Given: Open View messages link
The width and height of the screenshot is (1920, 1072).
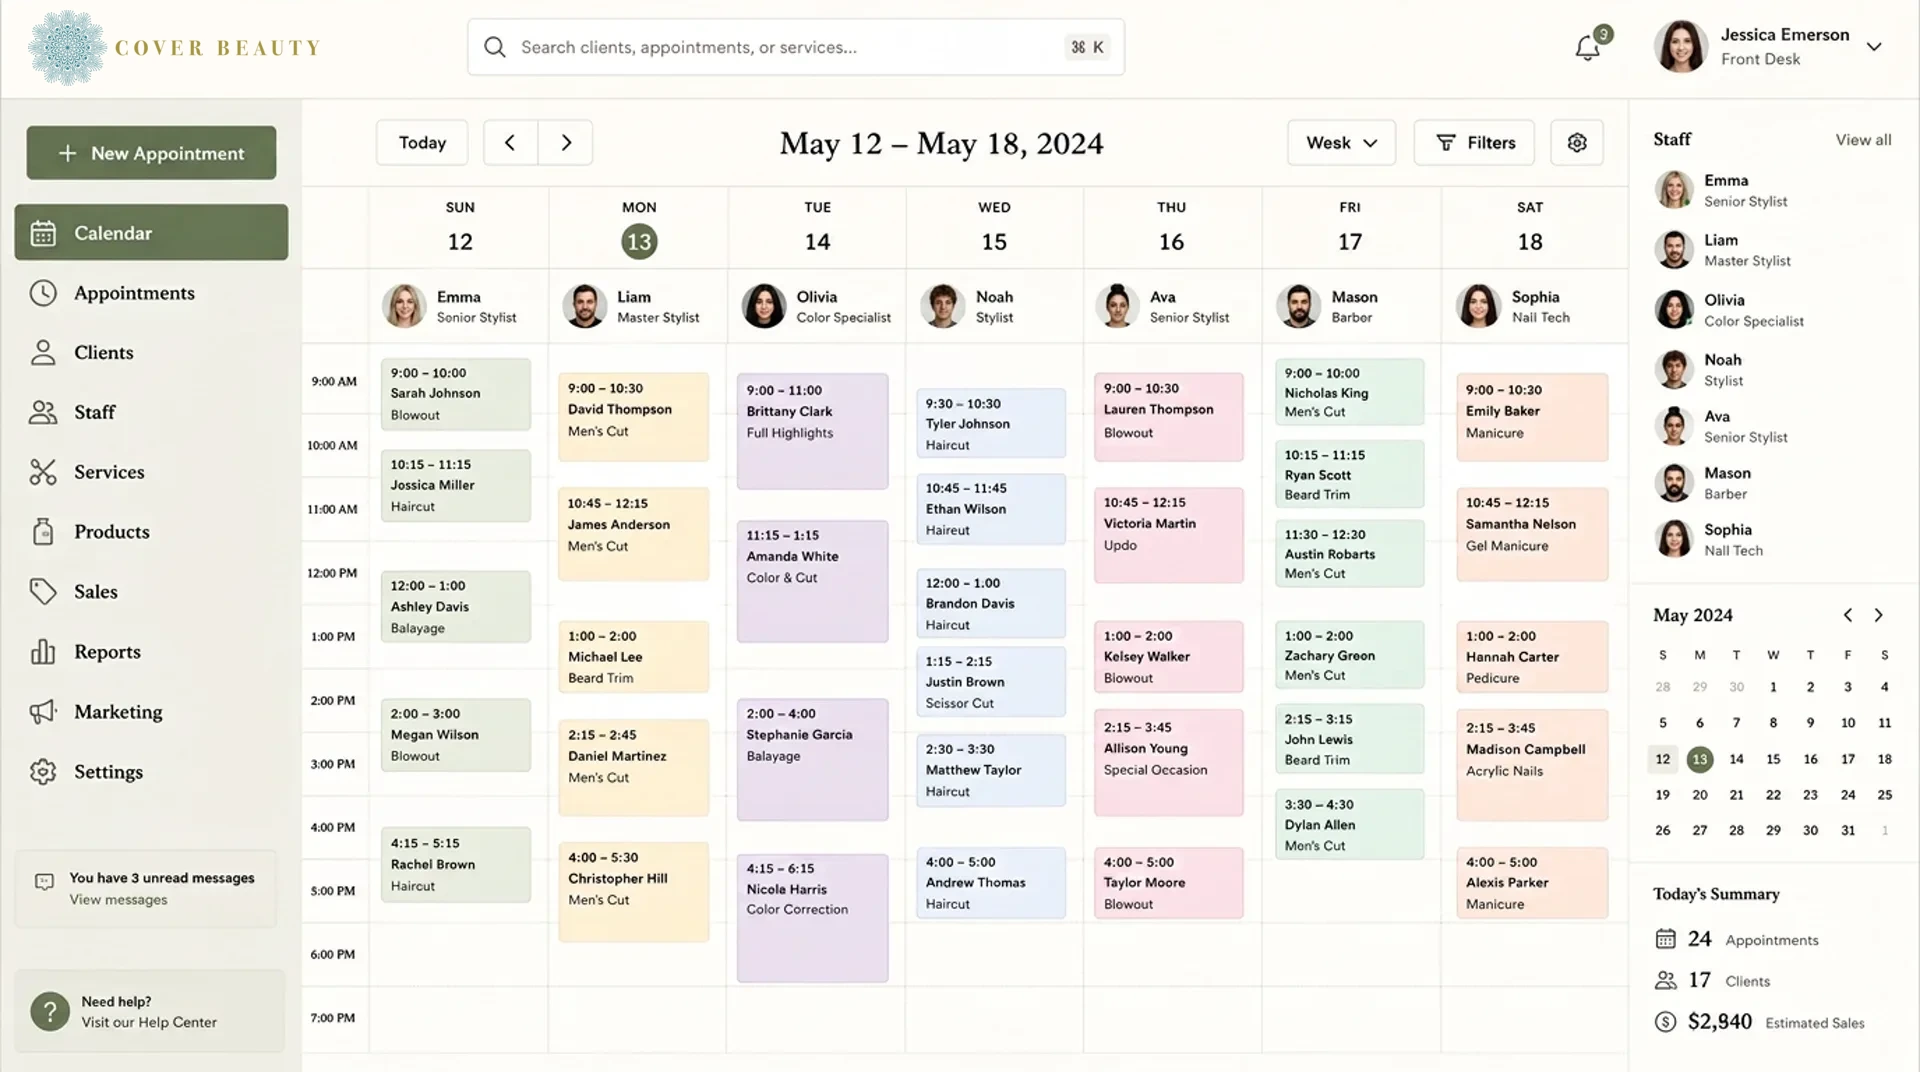Looking at the screenshot, I should [x=118, y=900].
